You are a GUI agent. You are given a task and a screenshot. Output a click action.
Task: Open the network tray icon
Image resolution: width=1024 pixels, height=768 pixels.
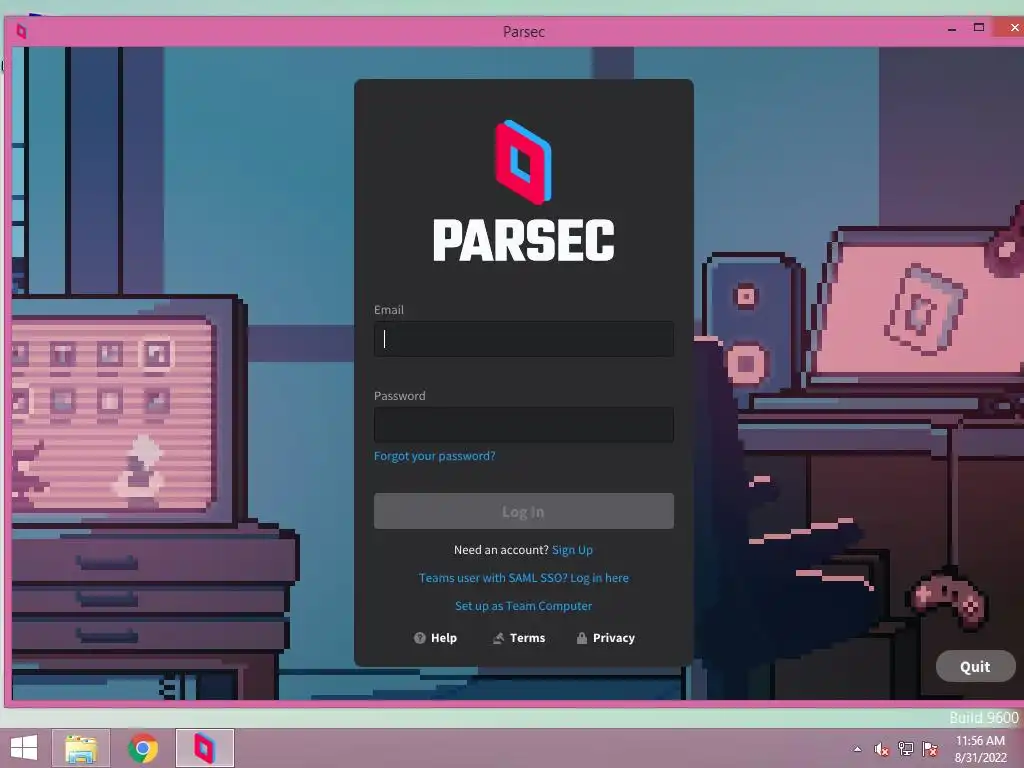[x=906, y=749]
